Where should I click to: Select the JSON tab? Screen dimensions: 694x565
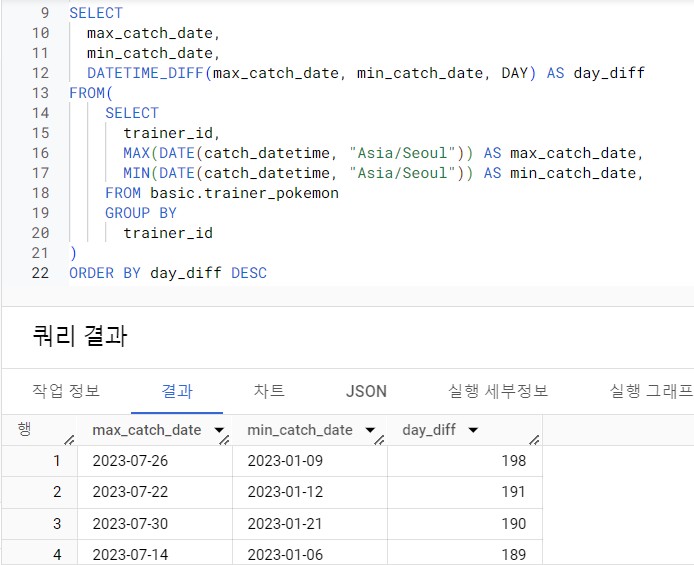(366, 391)
